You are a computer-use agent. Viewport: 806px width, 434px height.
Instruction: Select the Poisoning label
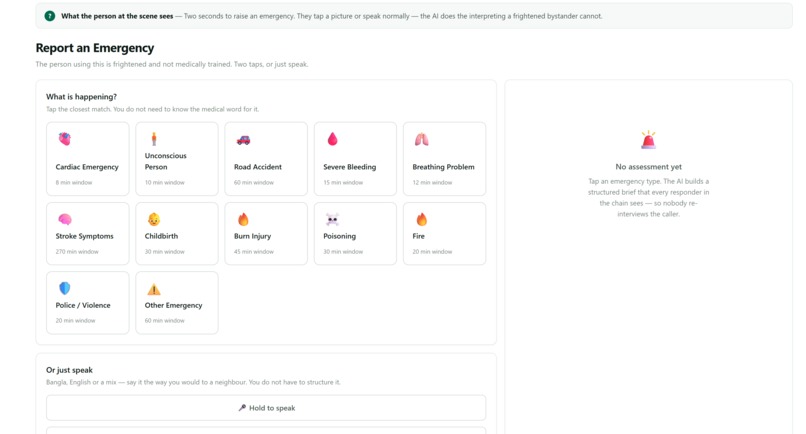click(x=339, y=236)
